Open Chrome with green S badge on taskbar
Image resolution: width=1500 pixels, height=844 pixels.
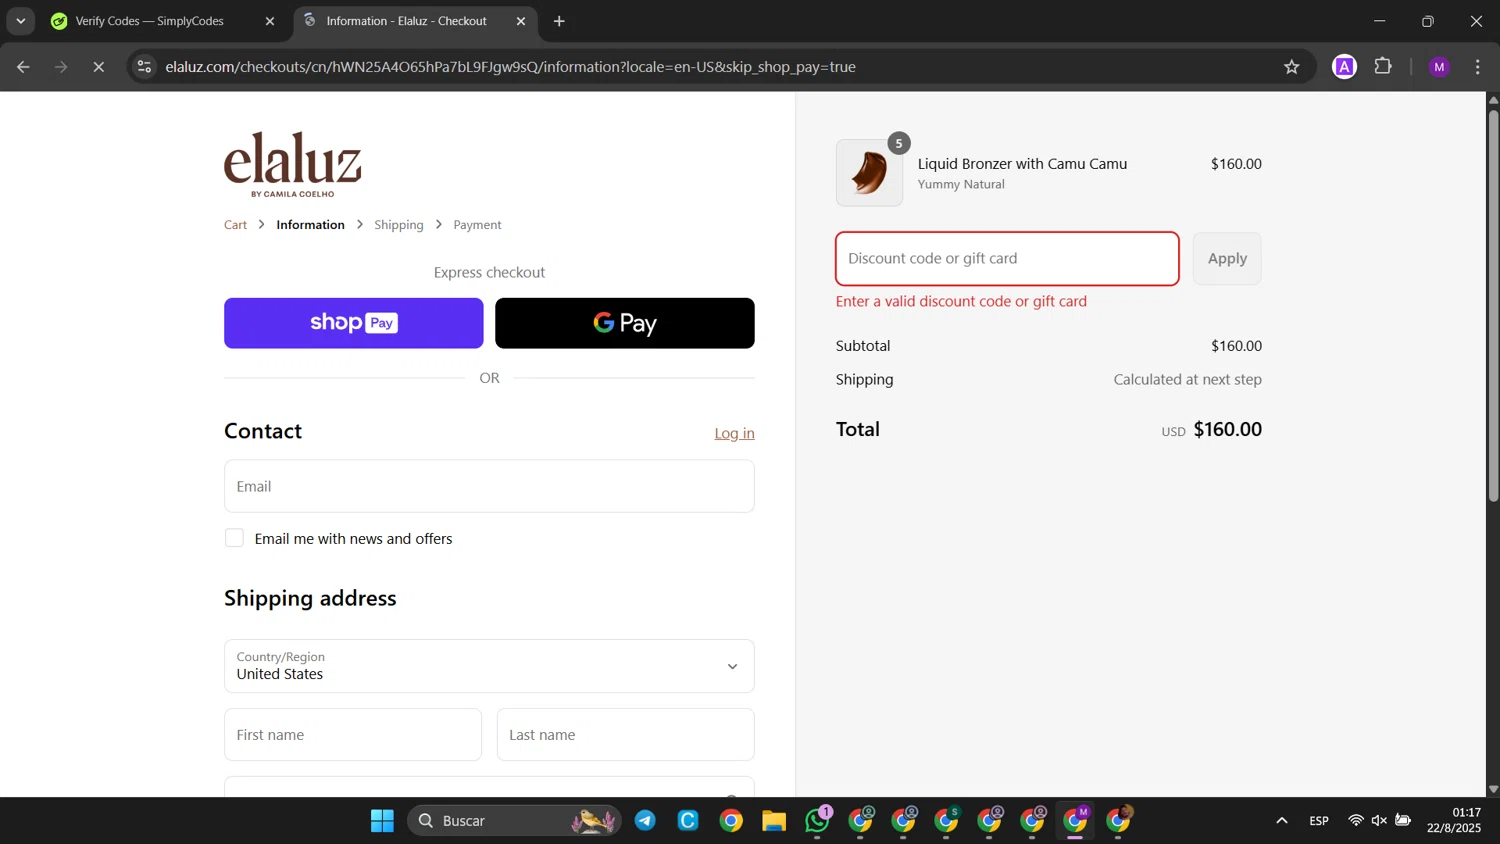click(x=947, y=821)
